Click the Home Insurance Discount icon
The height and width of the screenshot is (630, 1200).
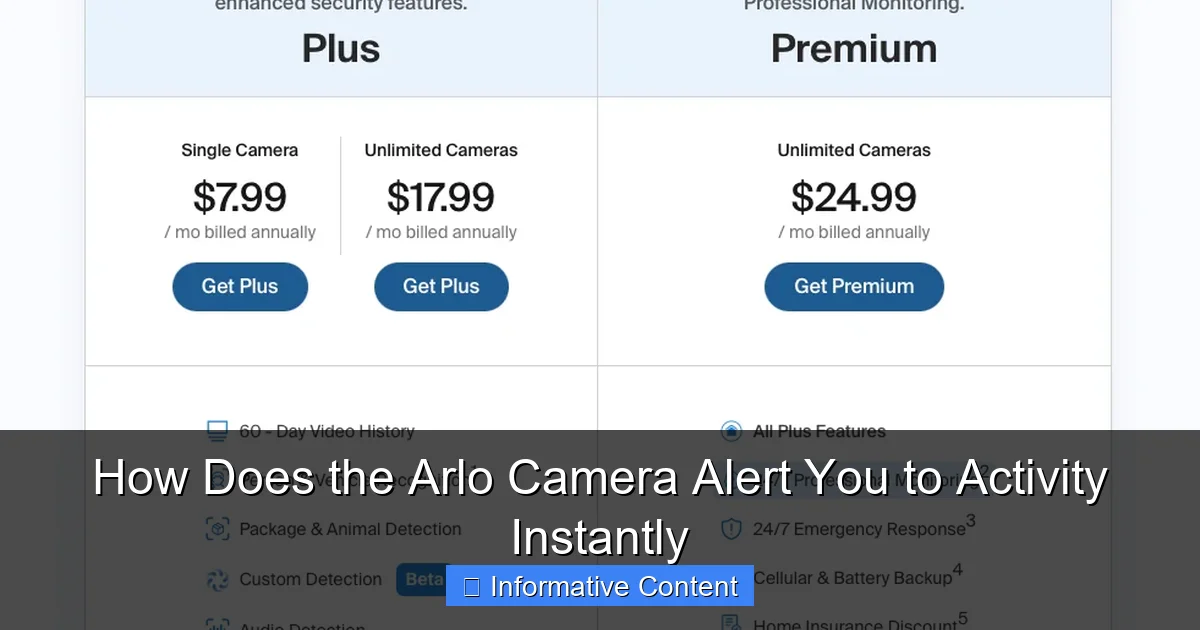click(x=731, y=621)
